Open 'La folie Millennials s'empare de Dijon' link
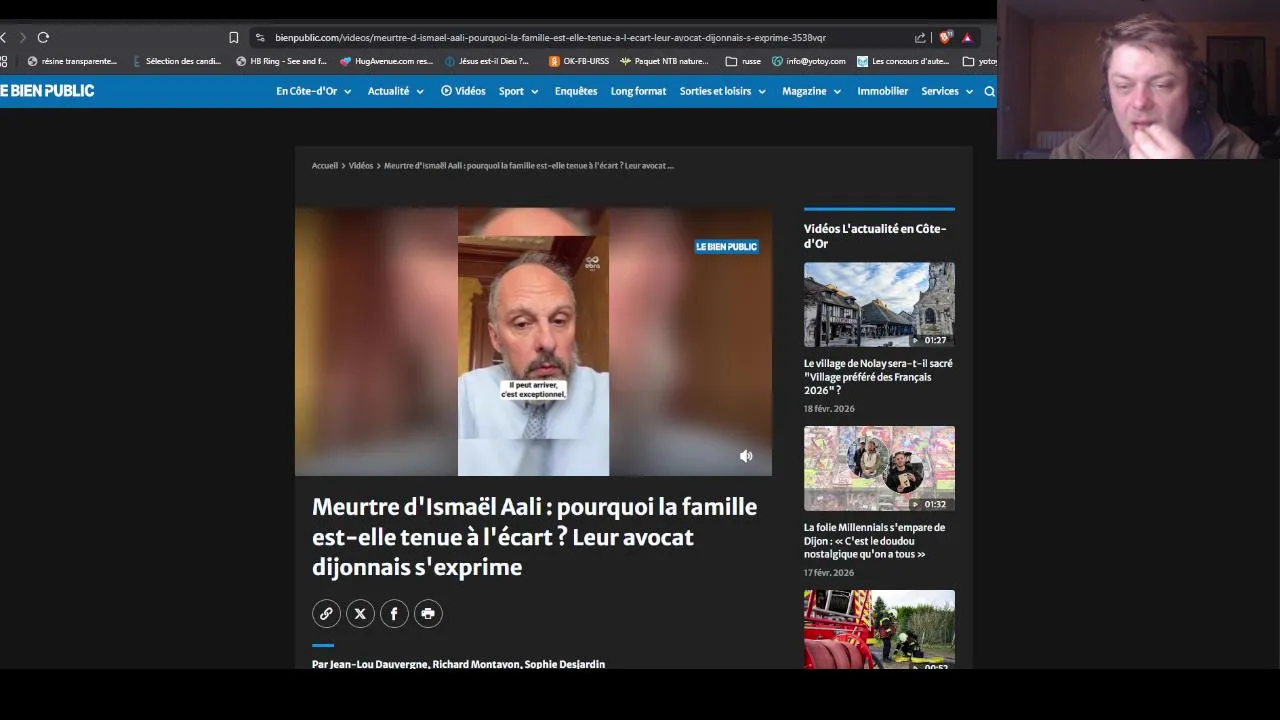The image size is (1280, 720). 874,541
